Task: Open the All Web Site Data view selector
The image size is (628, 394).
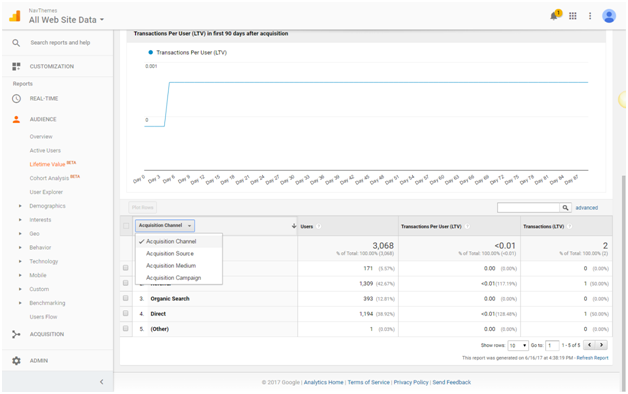Action: tap(66, 20)
